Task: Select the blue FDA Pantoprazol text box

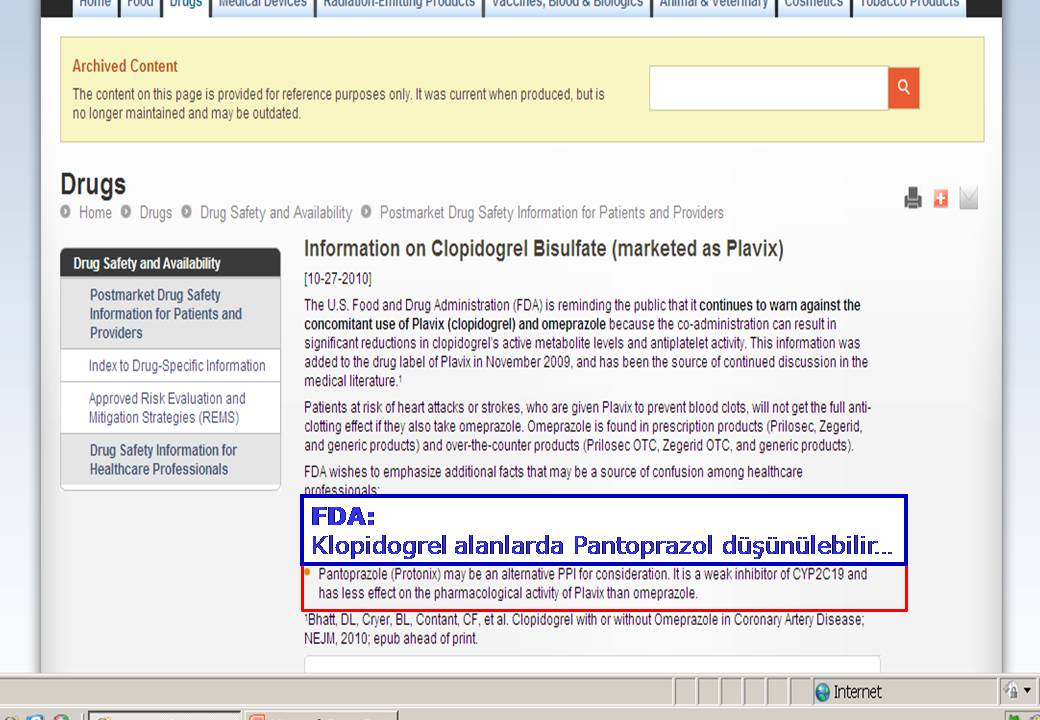Action: pos(605,530)
